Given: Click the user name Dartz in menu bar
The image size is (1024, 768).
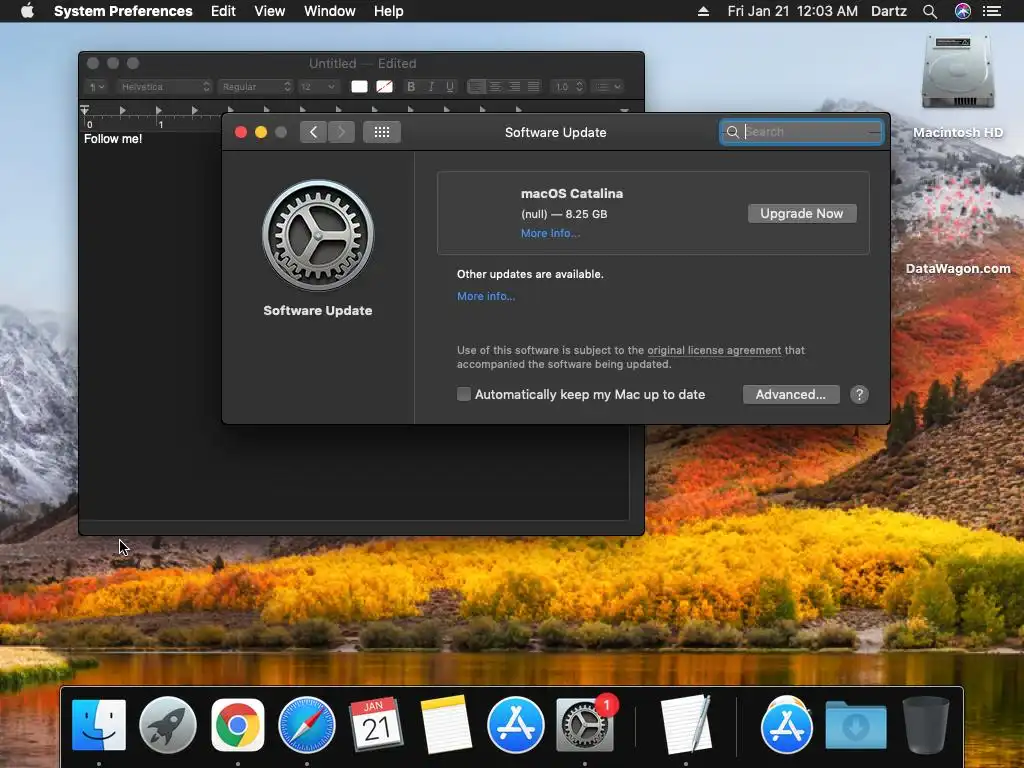Looking at the screenshot, I should point(888,11).
